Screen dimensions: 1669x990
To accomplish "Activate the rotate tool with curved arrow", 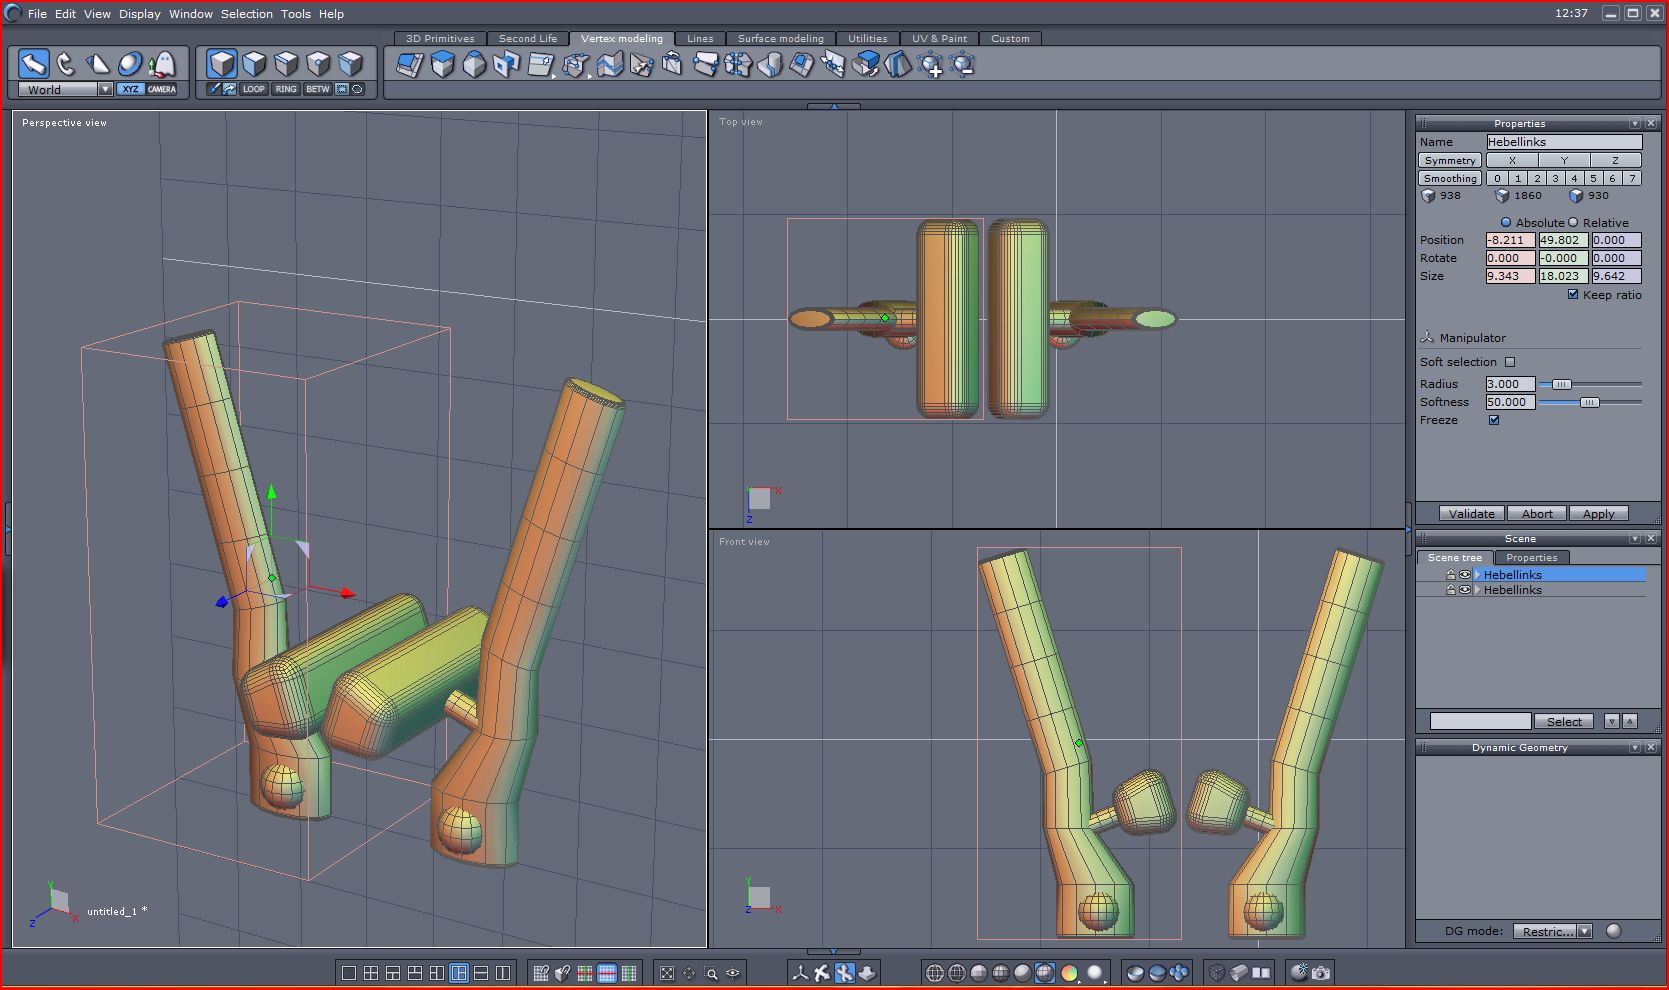I will [x=66, y=64].
